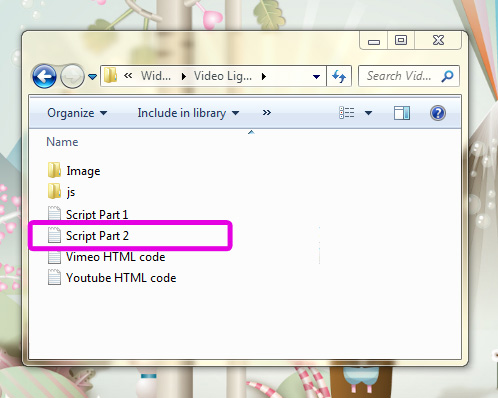Toggle the preview pane icon

coord(402,113)
